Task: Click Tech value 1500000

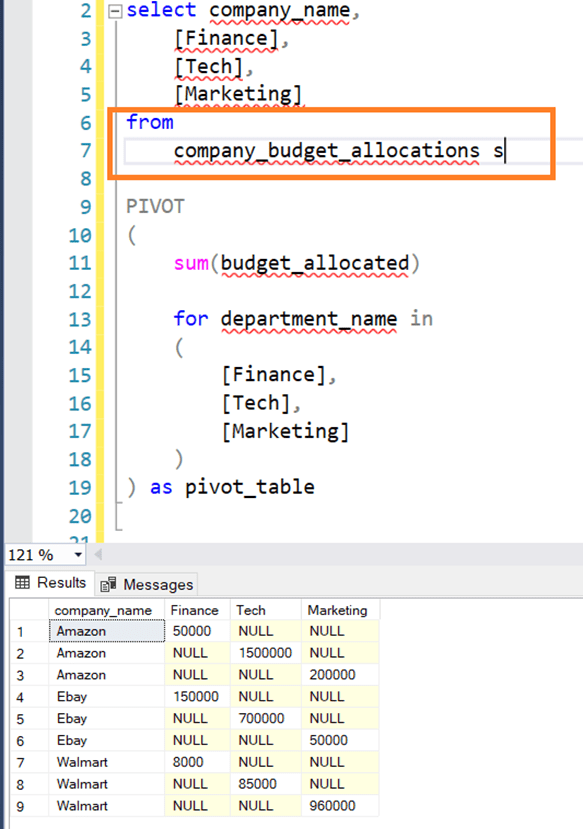Action: (265, 653)
